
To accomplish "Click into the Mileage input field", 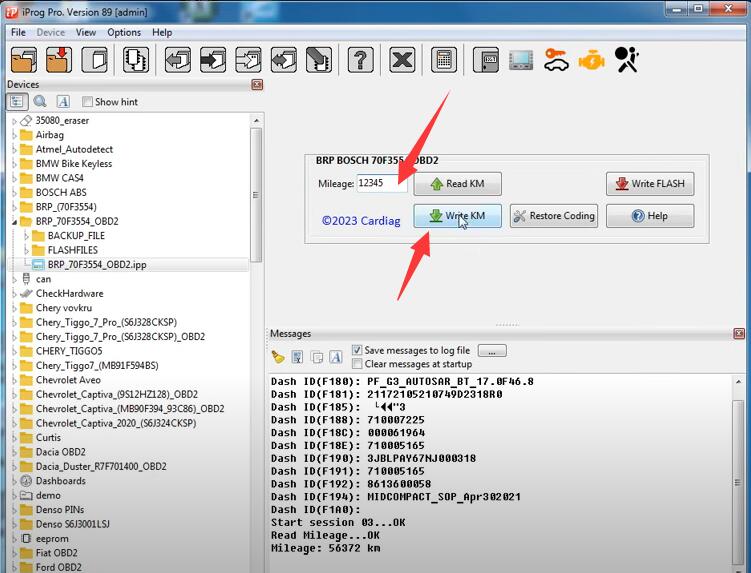I will (382, 183).
